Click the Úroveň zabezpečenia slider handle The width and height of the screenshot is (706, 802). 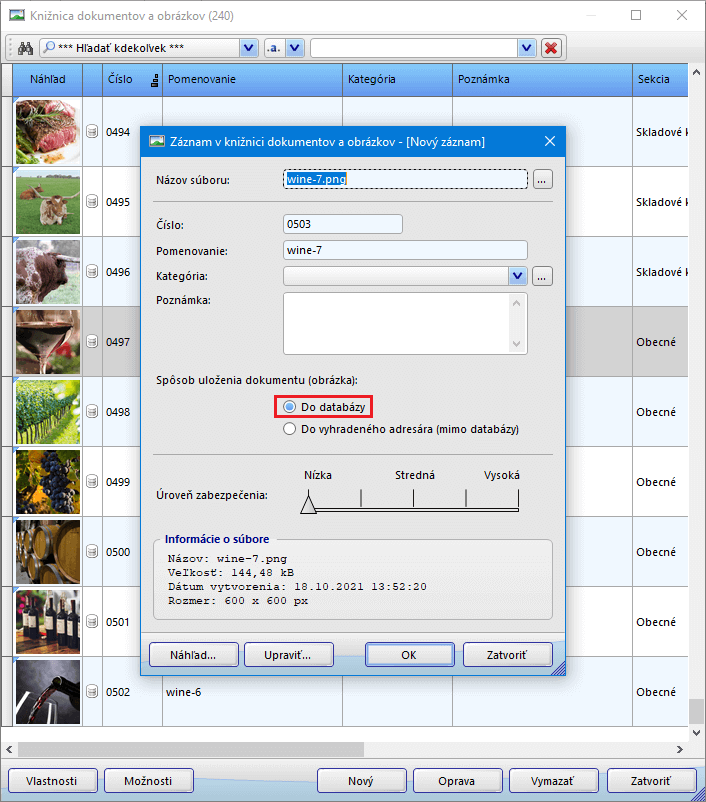(308, 506)
